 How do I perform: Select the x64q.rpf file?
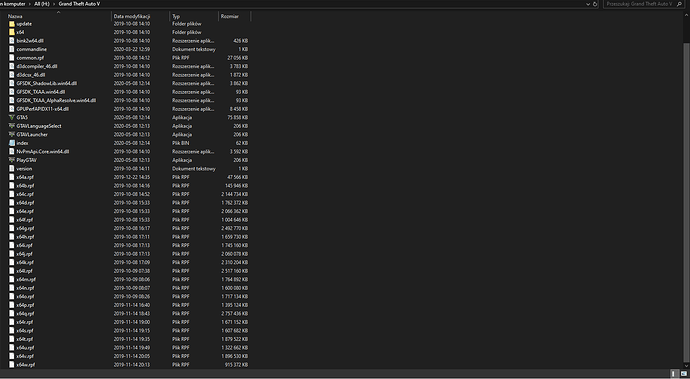pyautogui.click(x=25, y=314)
